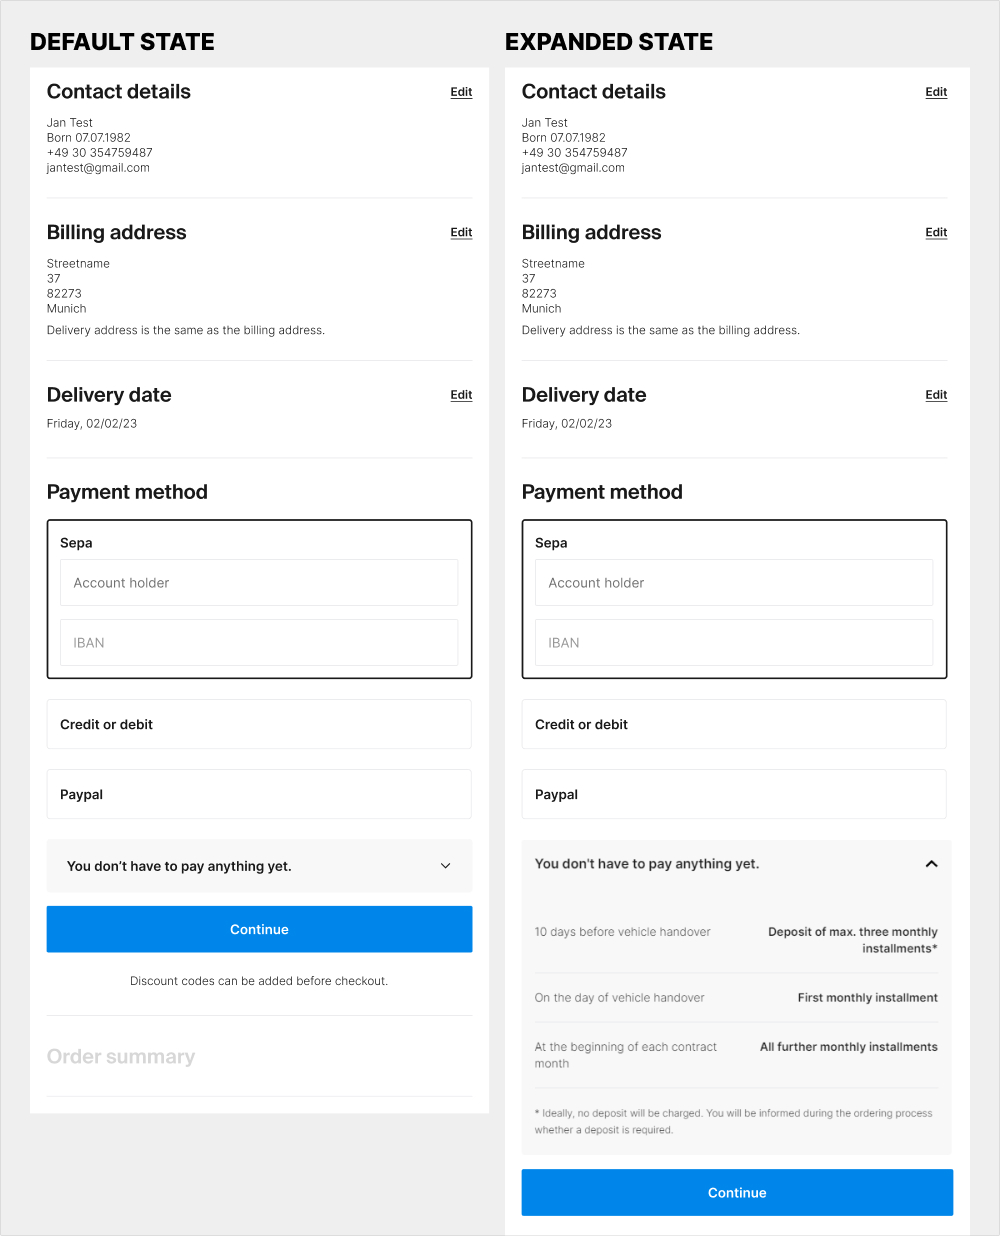Edit Billing address in the default state panel
This screenshot has width=1000, height=1236.
point(461,233)
